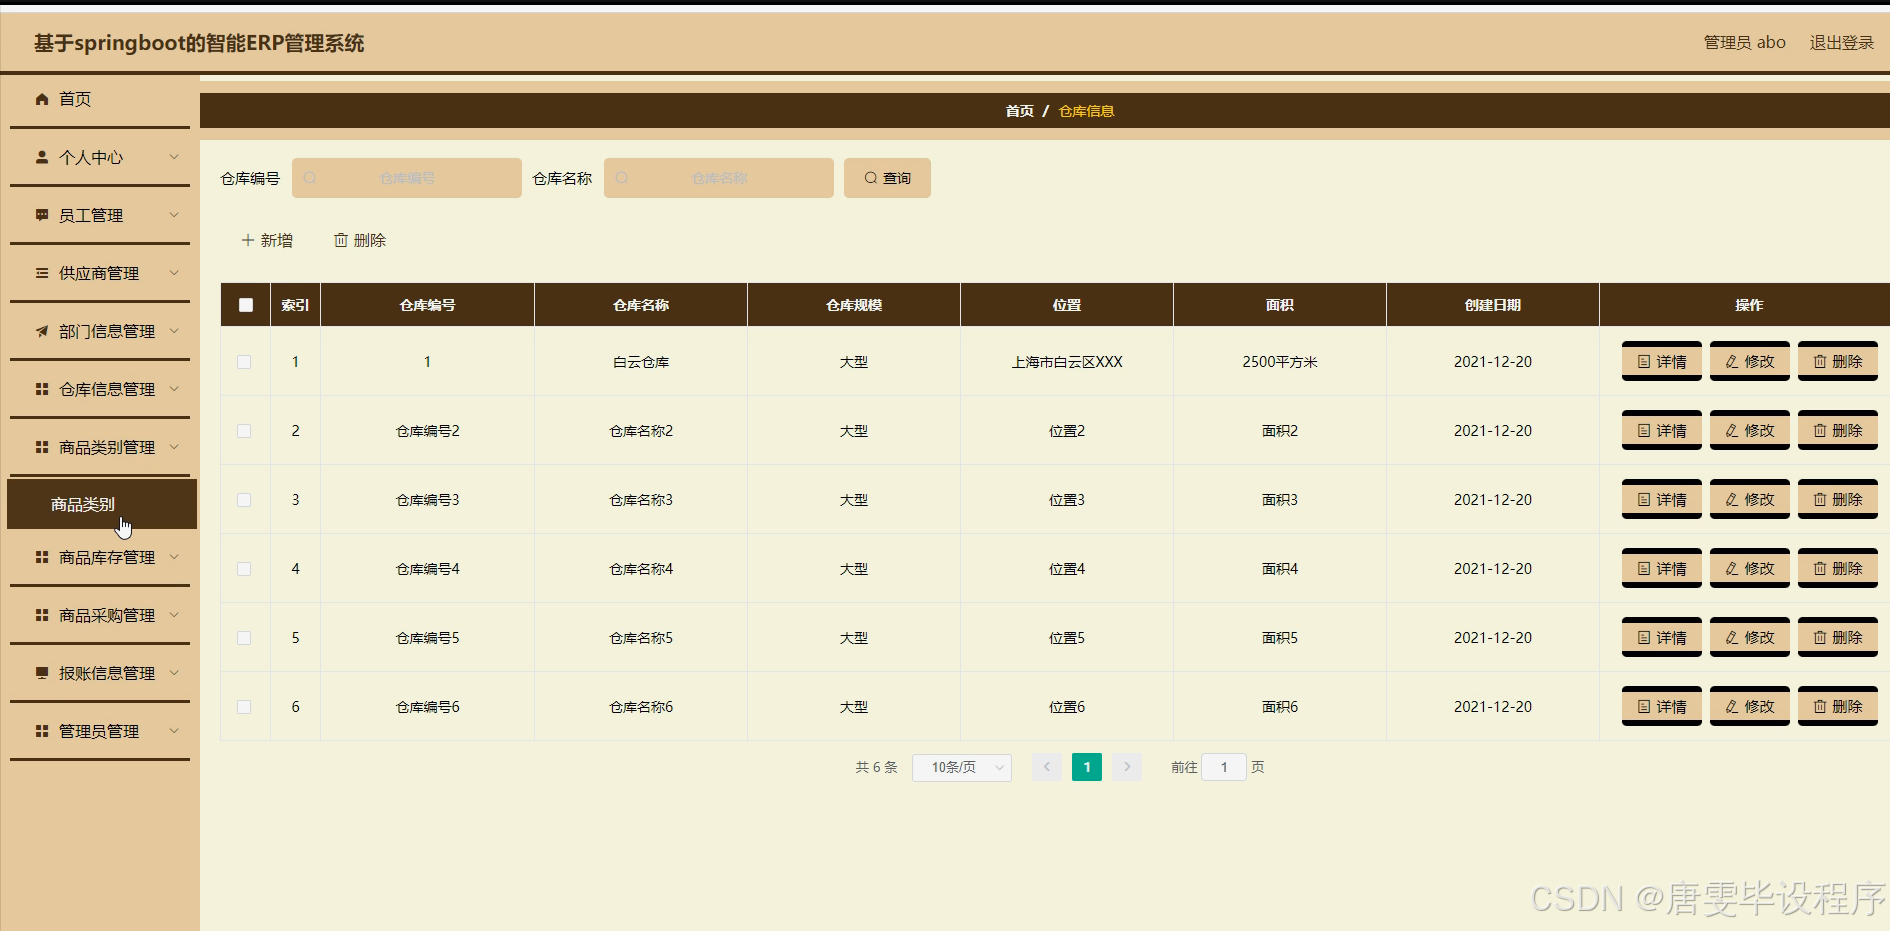Click the home icon beside 首页
The image size is (1890, 931).
coord(42,99)
